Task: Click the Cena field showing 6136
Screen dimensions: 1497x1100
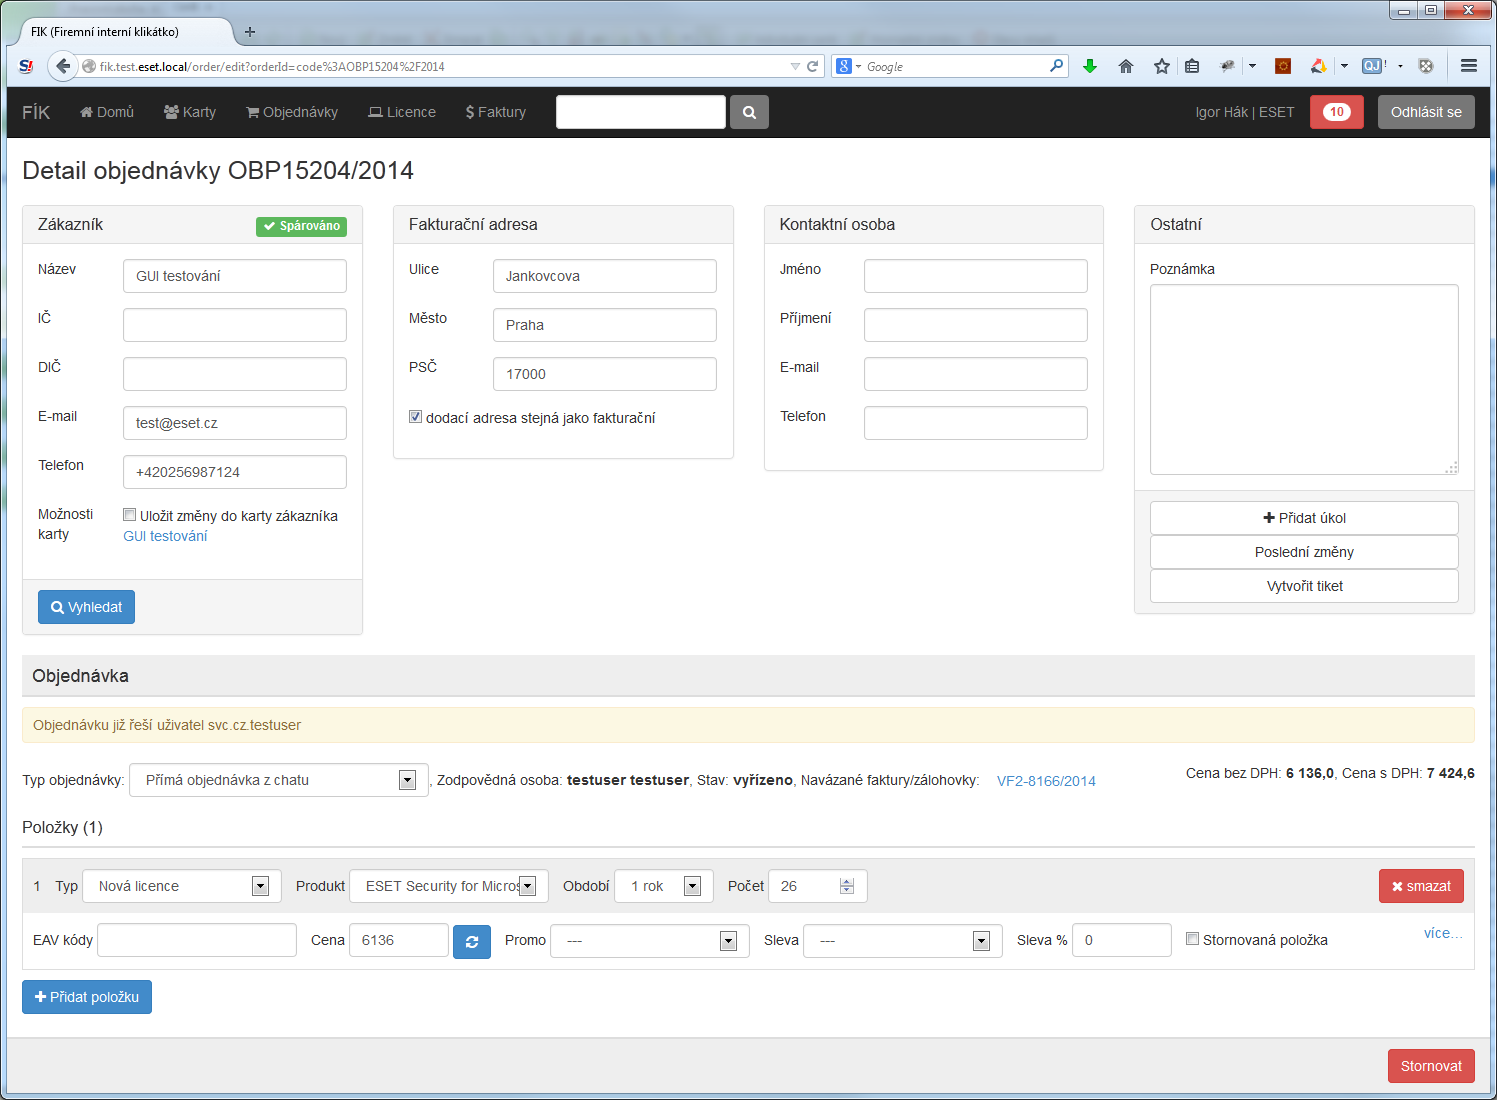Action: (399, 940)
